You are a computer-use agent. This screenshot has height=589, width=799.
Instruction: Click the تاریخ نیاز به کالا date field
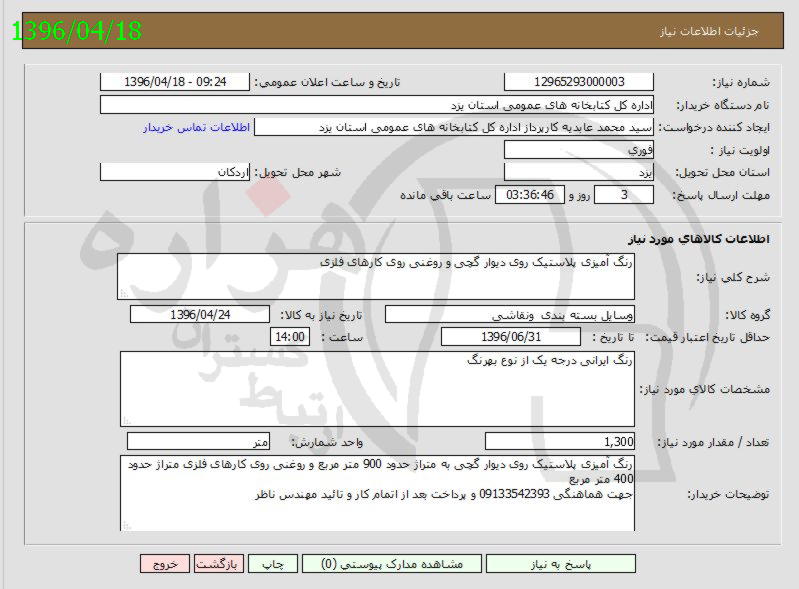coord(200,314)
